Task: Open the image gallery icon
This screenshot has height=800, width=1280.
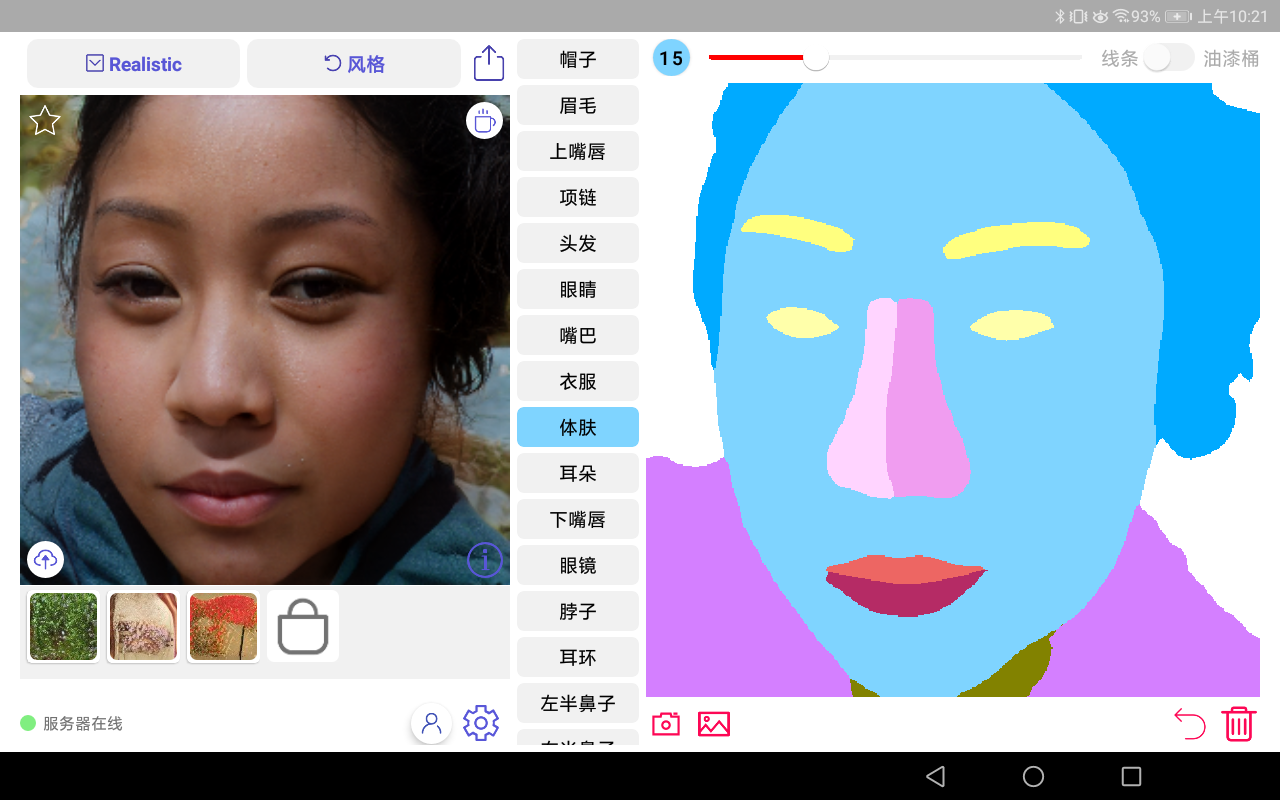Action: click(x=714, y=724)
